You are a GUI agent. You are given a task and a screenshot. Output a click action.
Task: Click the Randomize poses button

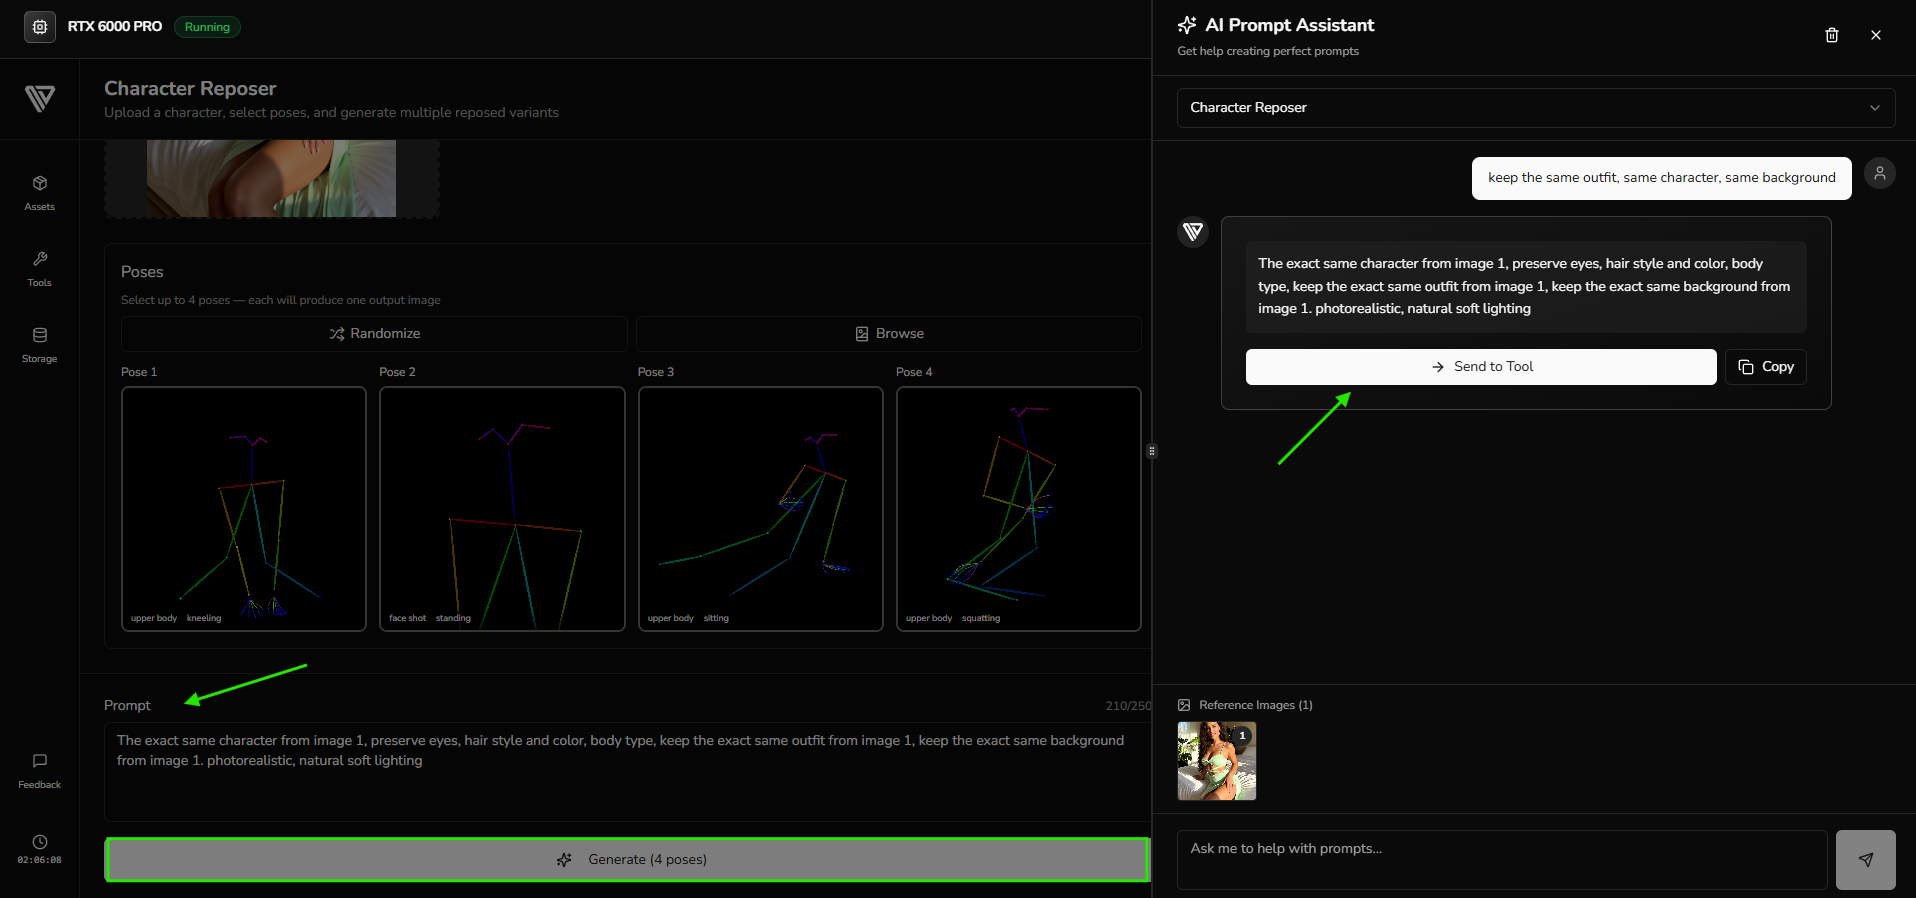[x=374, y=334]
